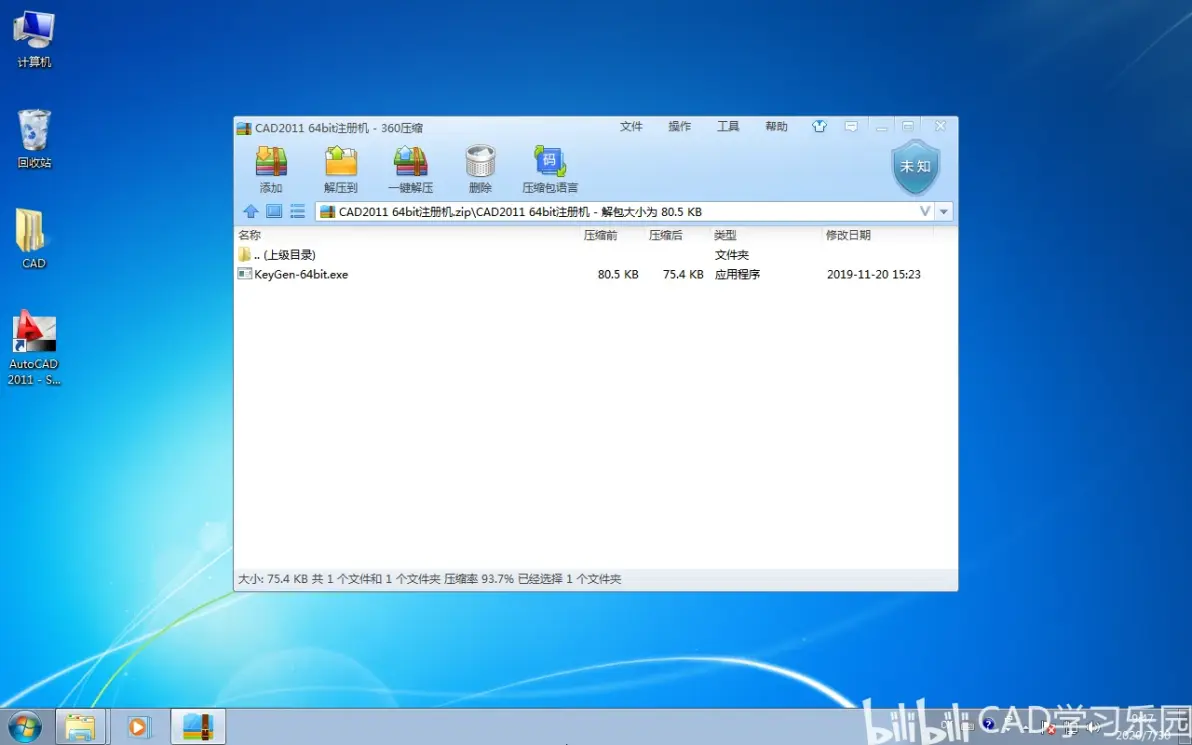This screenshot has width=1192, height=745.
Task: Click the 360压缩 taskbar button
Action: click(198, 727)
